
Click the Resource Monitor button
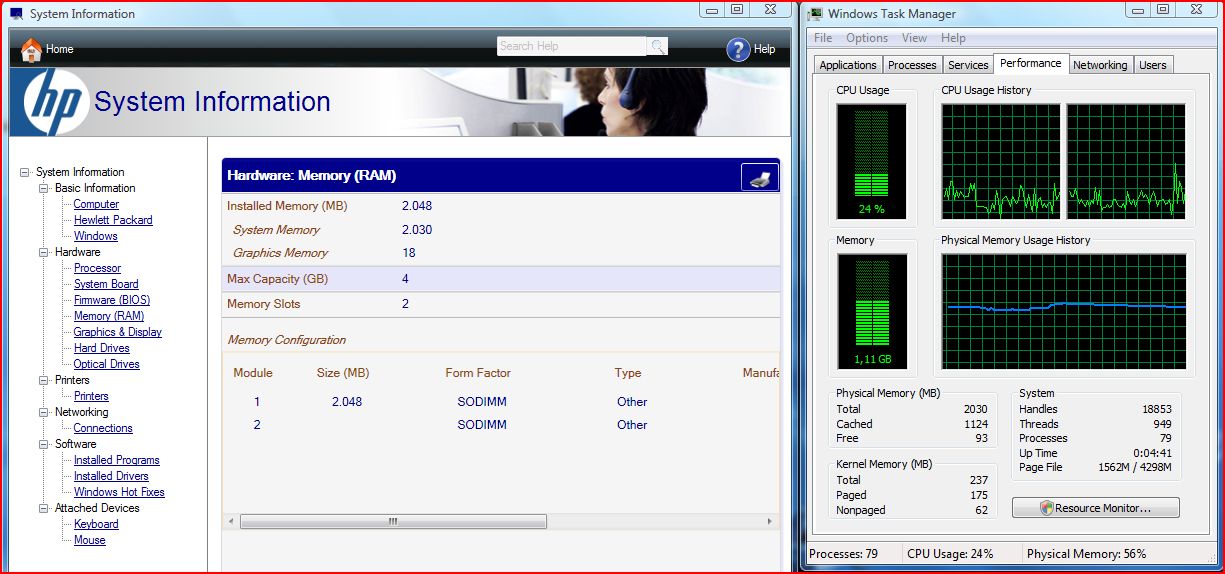(1095, 508)
